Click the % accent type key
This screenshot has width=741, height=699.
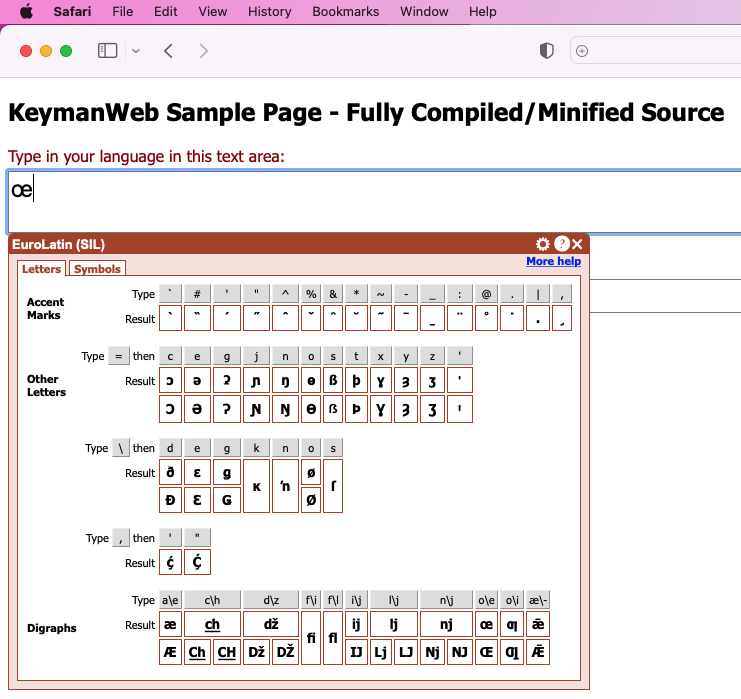pyautogui.click(x=311, y=293)
